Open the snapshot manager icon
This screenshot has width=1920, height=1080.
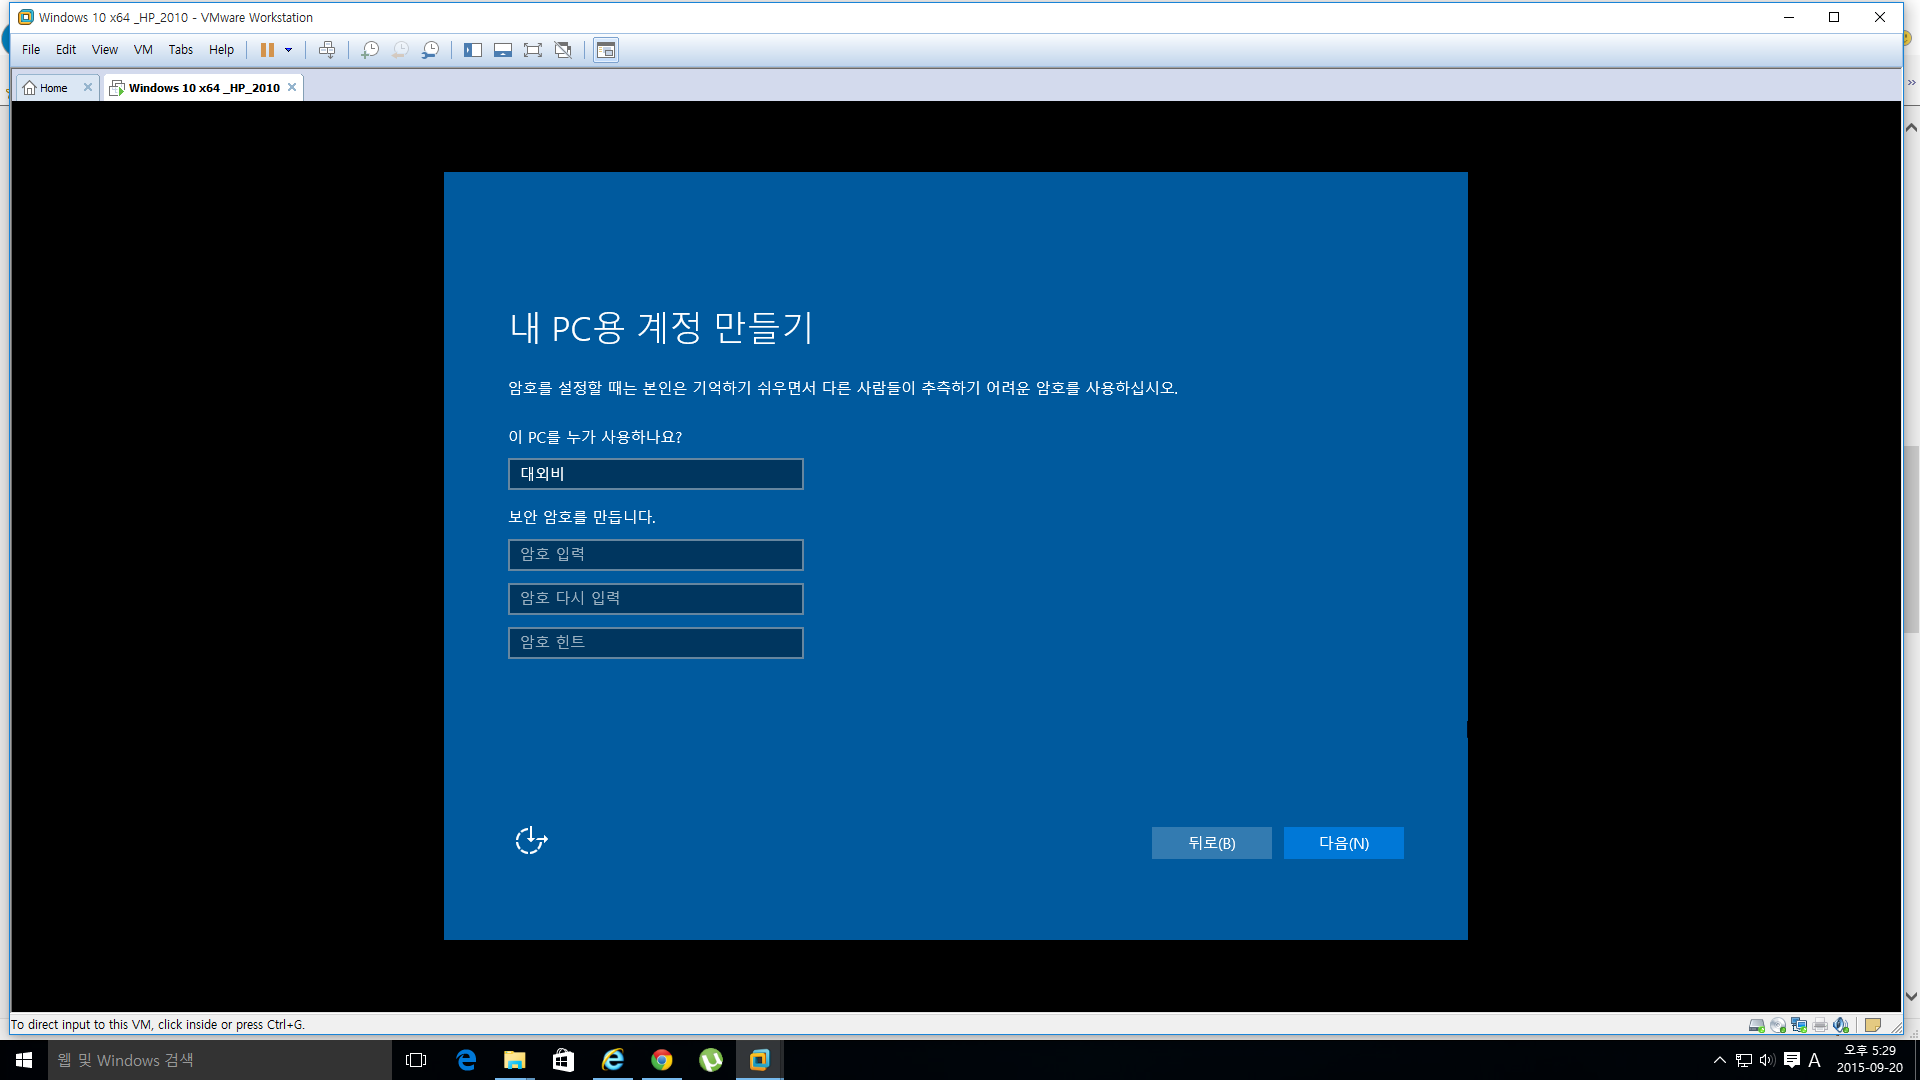[x=430, y=50]
